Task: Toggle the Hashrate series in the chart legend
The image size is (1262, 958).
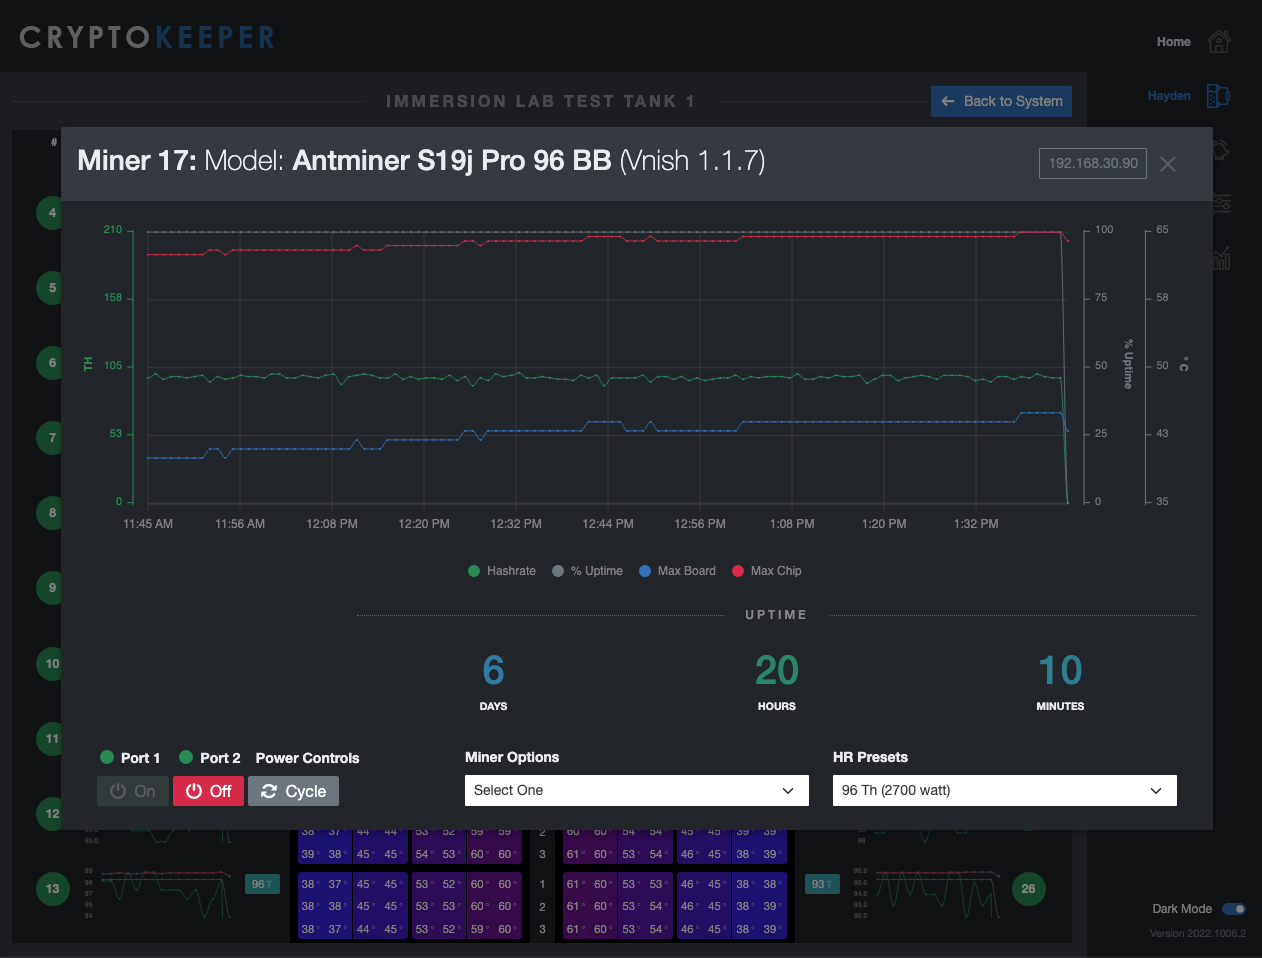Action: tap(501, 570)
